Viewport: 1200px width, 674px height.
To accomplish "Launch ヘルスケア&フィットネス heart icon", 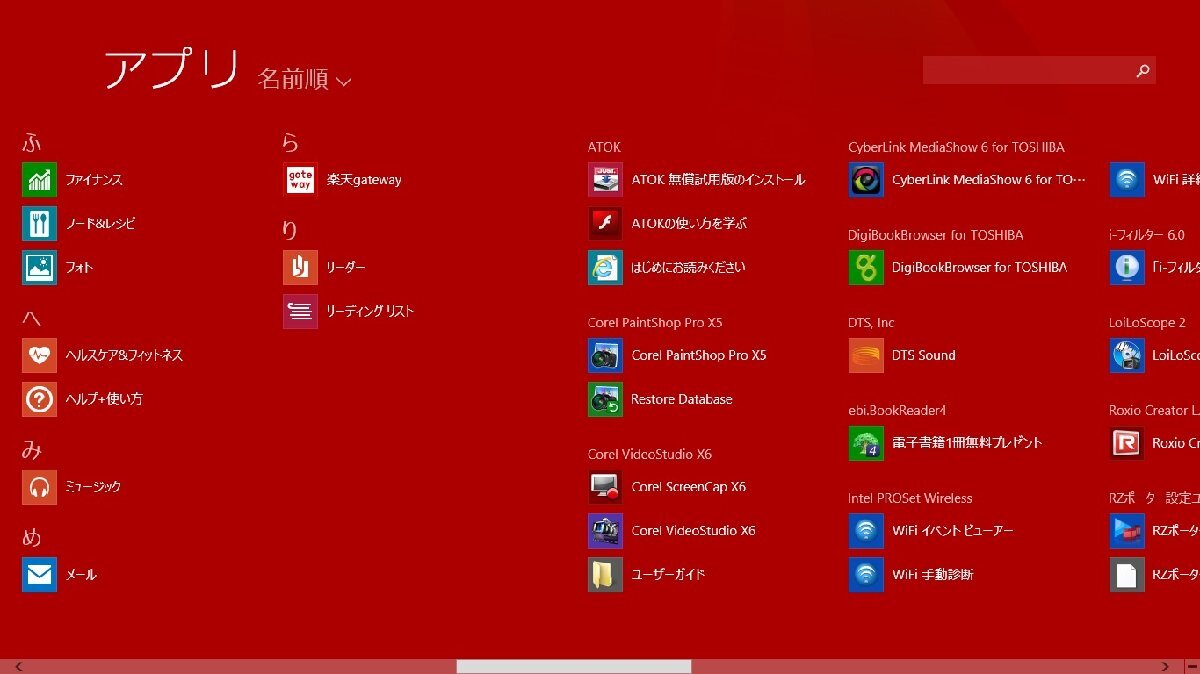I will (x=39, y=355).
